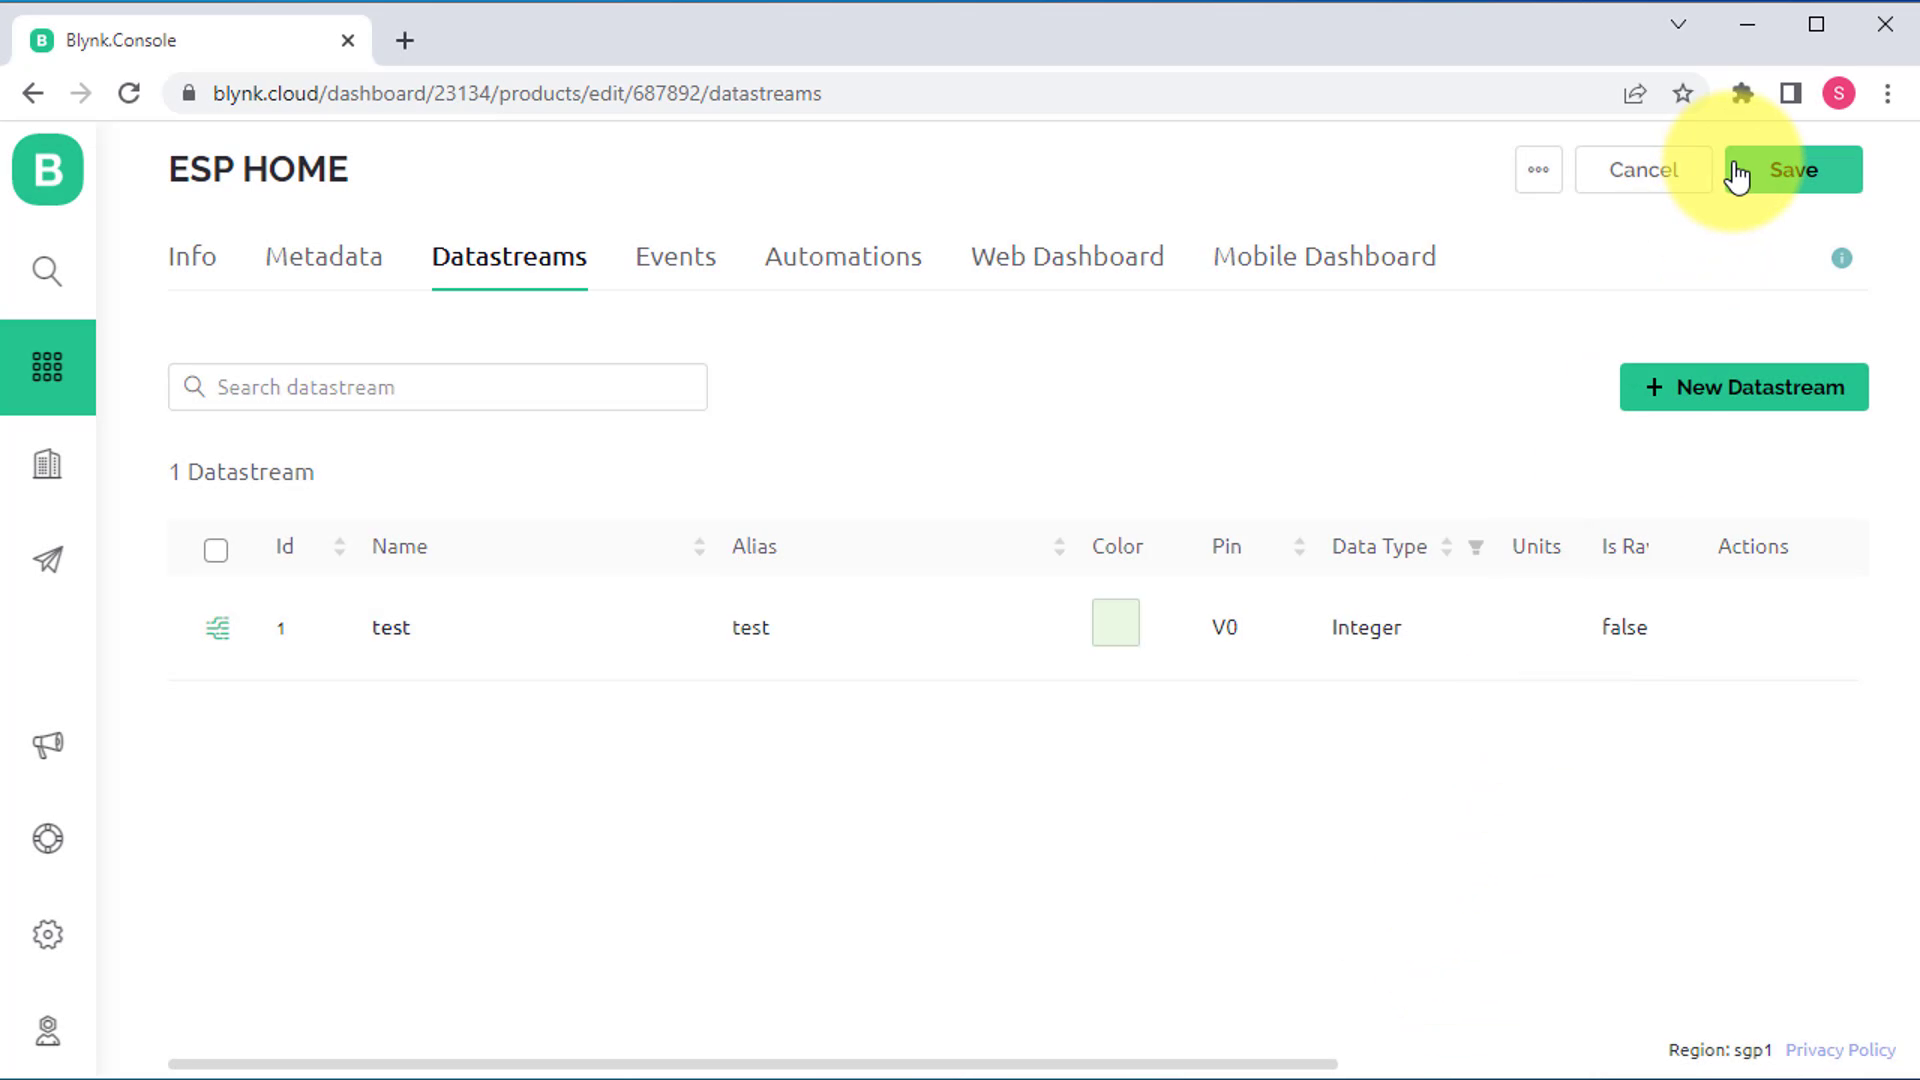
Task: Open the tab search chevron in title bar
Action: (1678, 24)
